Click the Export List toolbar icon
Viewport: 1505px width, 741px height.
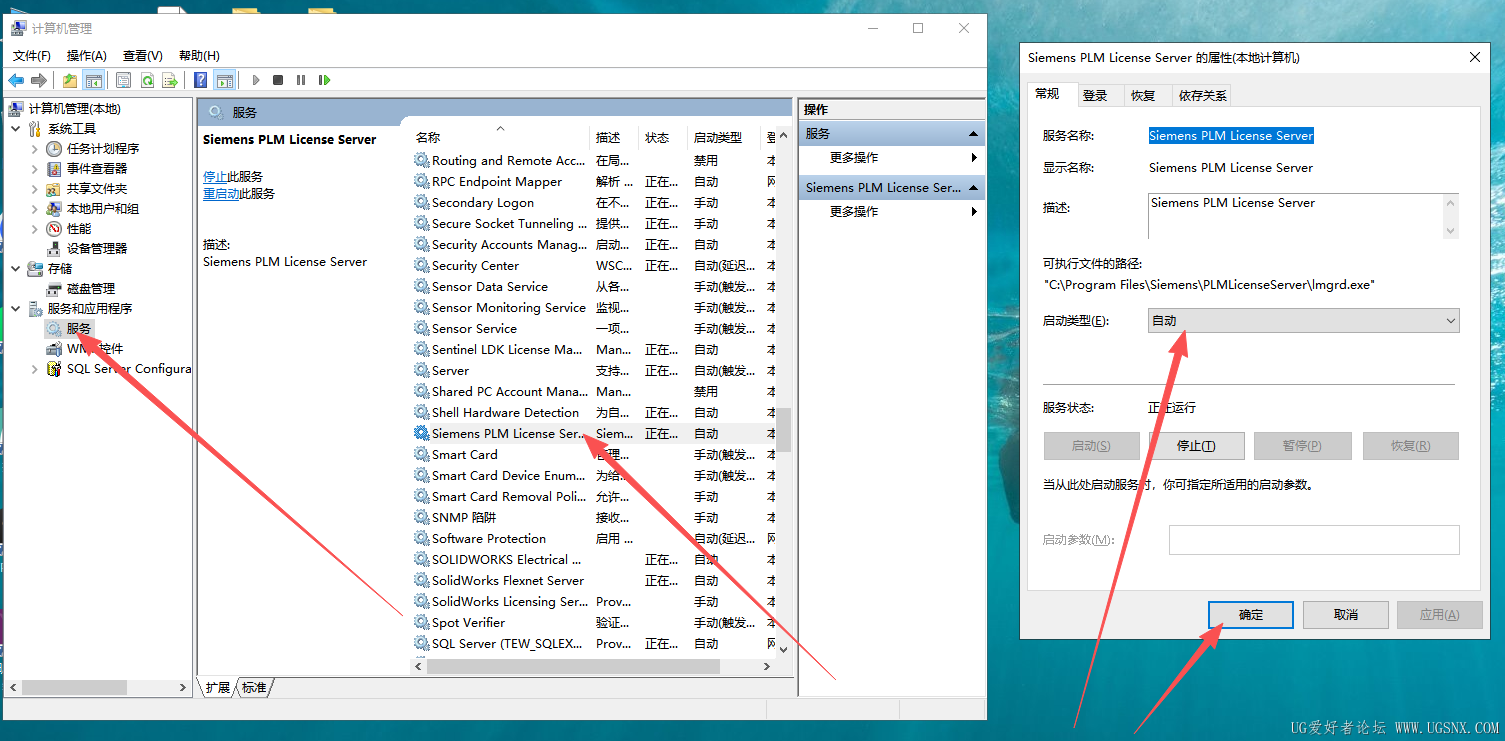click(x=170, y=80)
